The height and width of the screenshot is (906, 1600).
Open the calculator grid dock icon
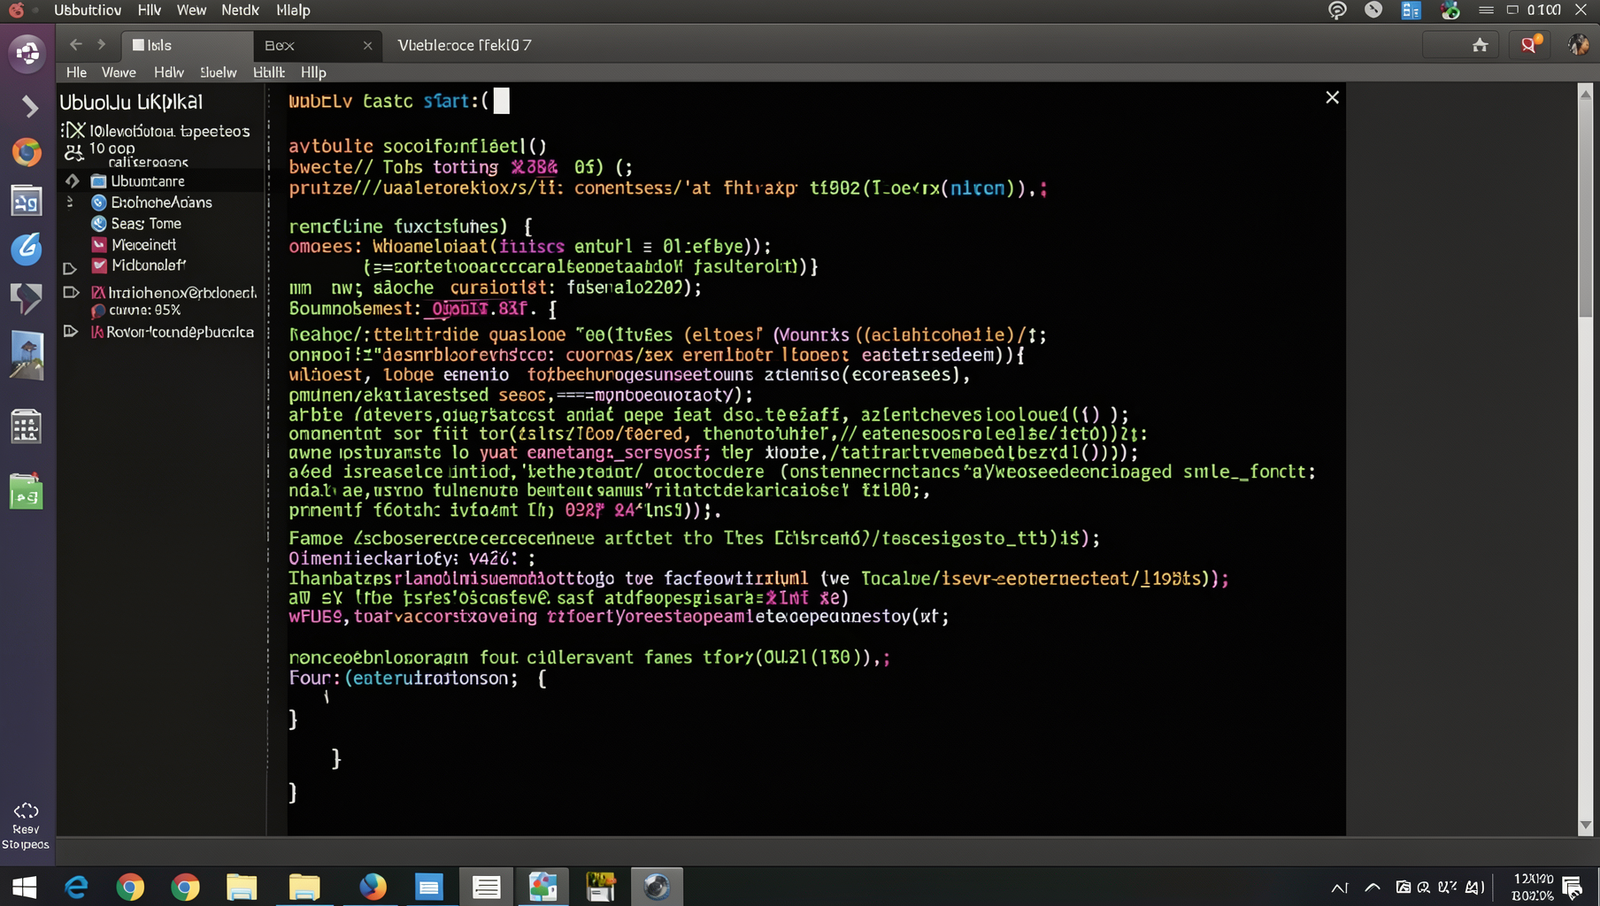coord(26,427)
